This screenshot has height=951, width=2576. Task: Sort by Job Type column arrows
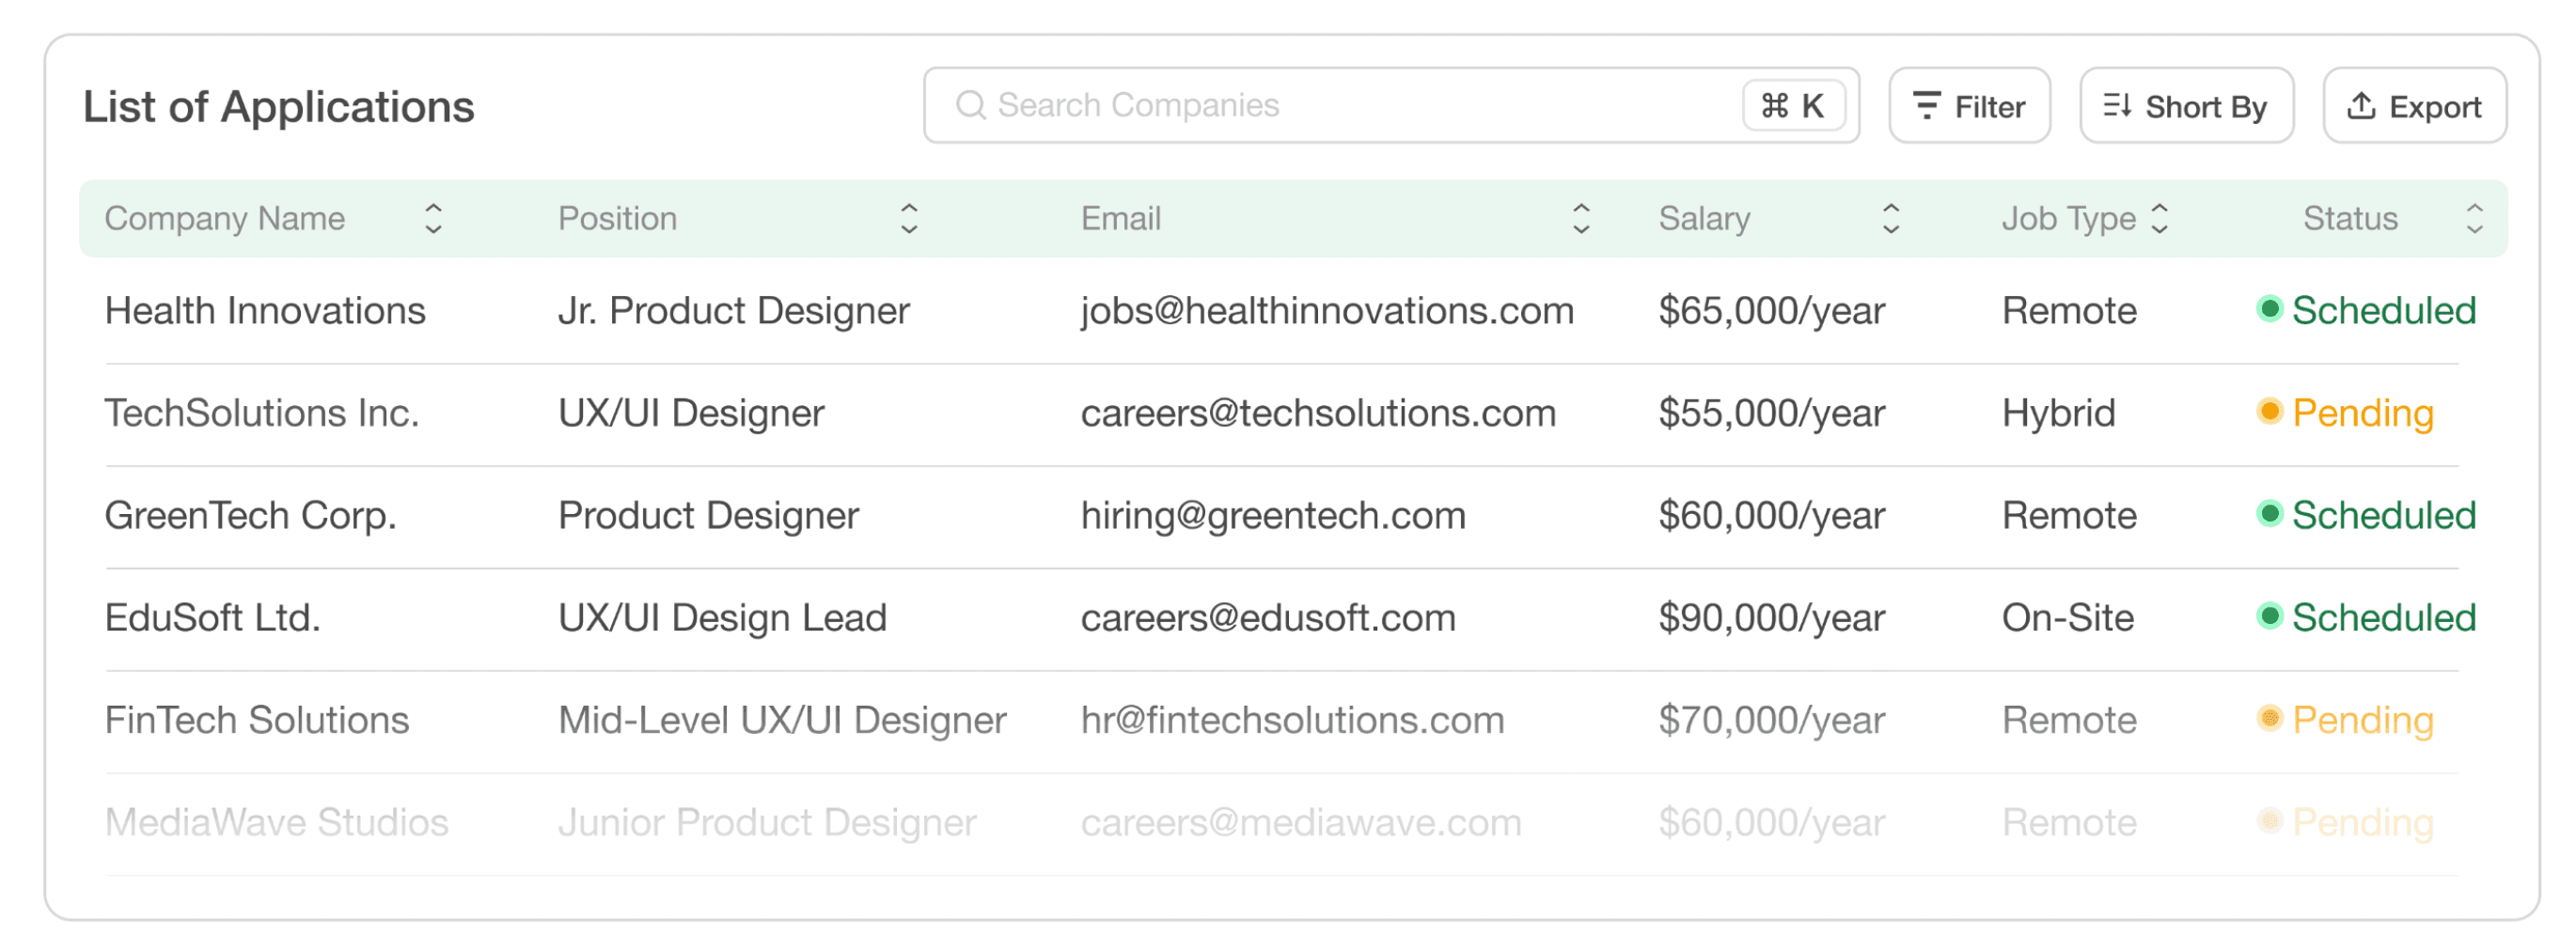(2159, 218)
